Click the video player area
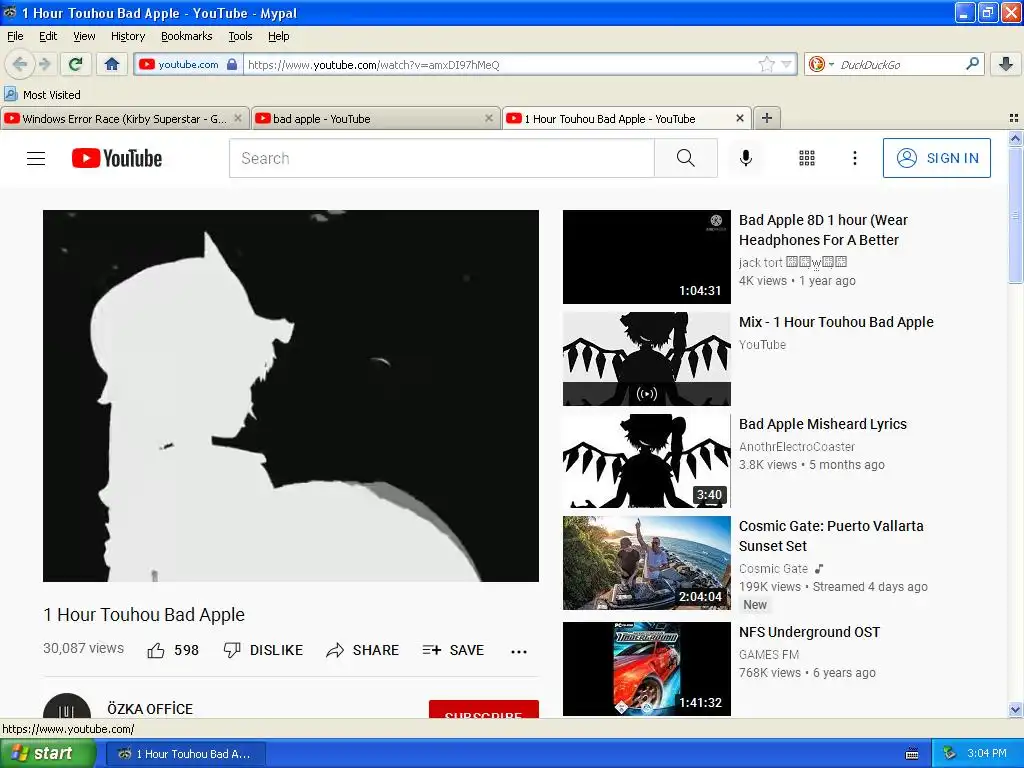The height and width of the screenshot is (768, 1024). coord(291,396)
